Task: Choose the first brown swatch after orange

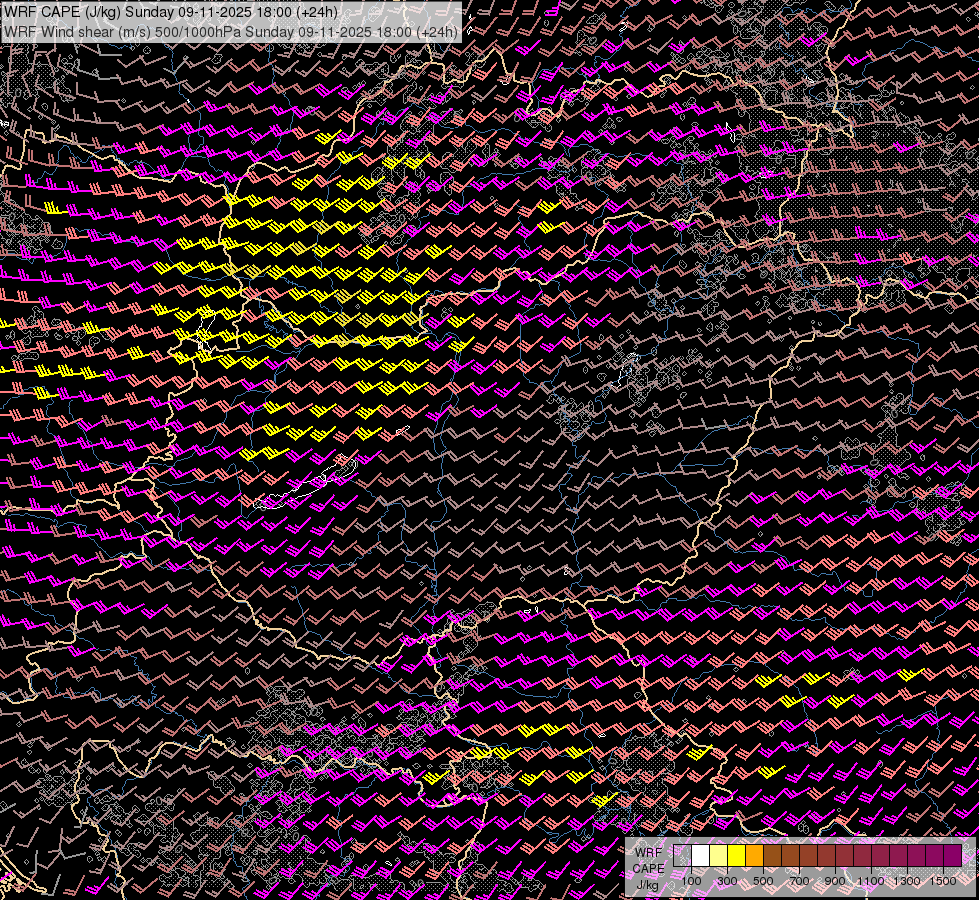Action: (773, 856)
